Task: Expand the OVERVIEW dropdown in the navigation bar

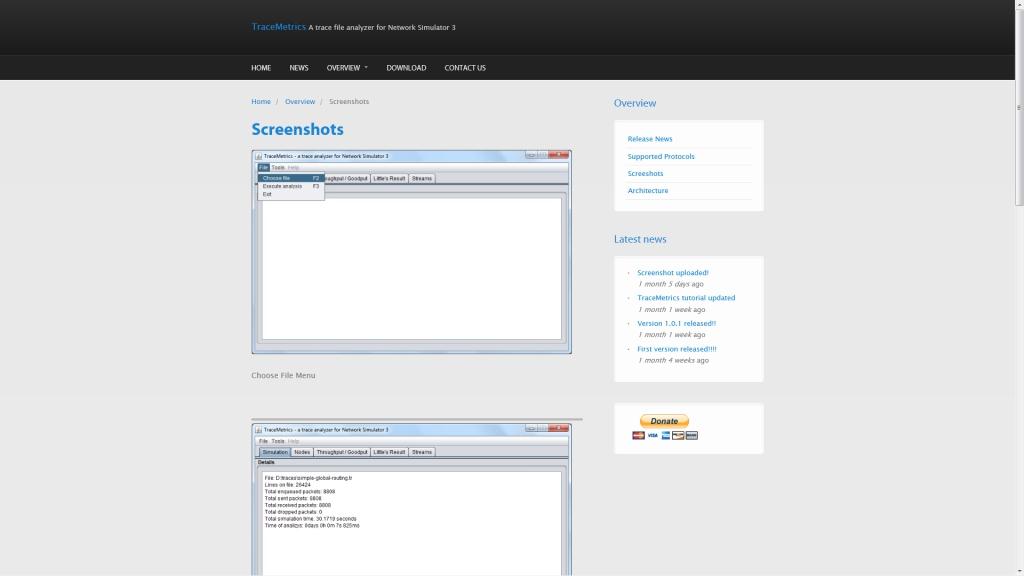Action: 347,68
